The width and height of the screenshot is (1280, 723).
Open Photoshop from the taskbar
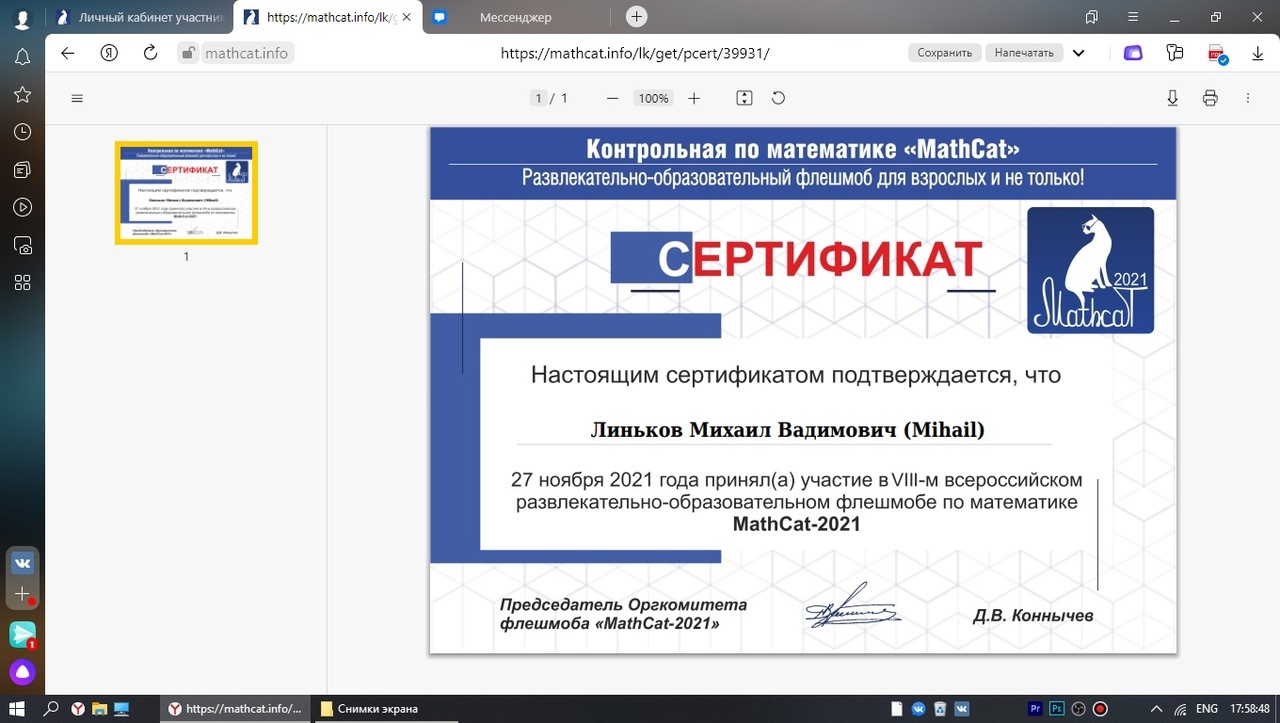pos(1057,709)
